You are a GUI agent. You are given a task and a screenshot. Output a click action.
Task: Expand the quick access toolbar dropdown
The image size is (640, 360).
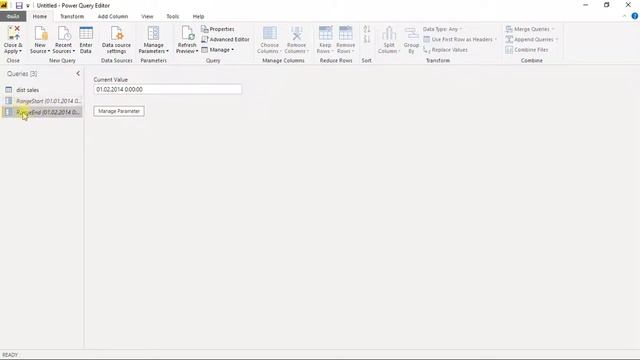(28, 6)
